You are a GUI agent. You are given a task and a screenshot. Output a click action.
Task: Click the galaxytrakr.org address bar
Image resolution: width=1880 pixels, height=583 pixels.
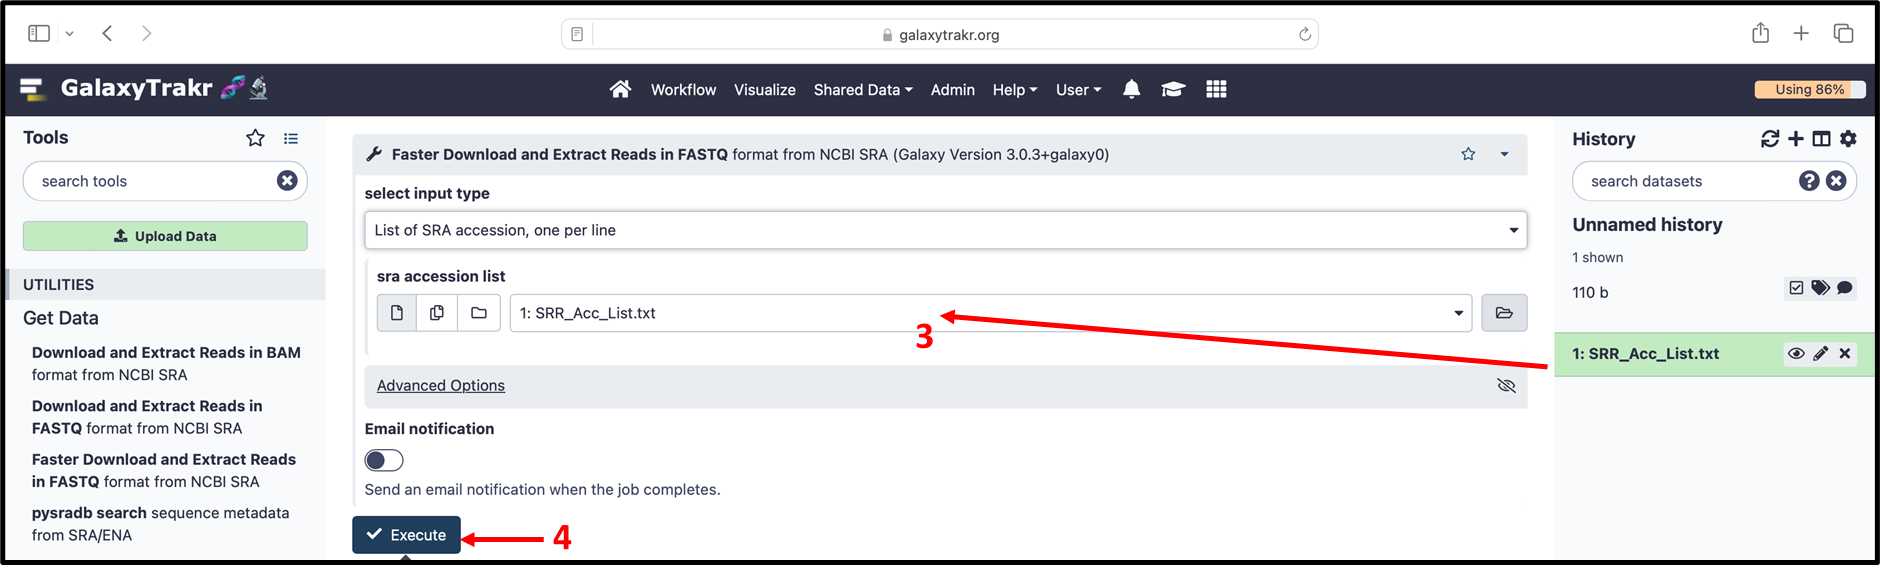click(x=940, y=34)
